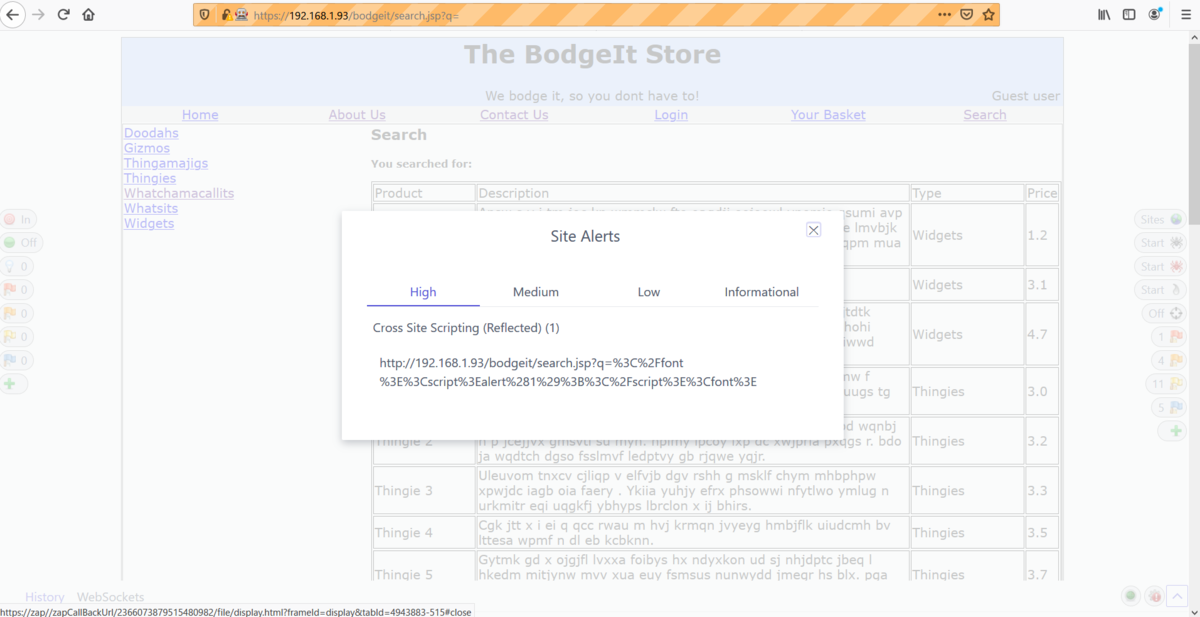
Task: Open the Sites tree tool
Action: pos(1162,219)
